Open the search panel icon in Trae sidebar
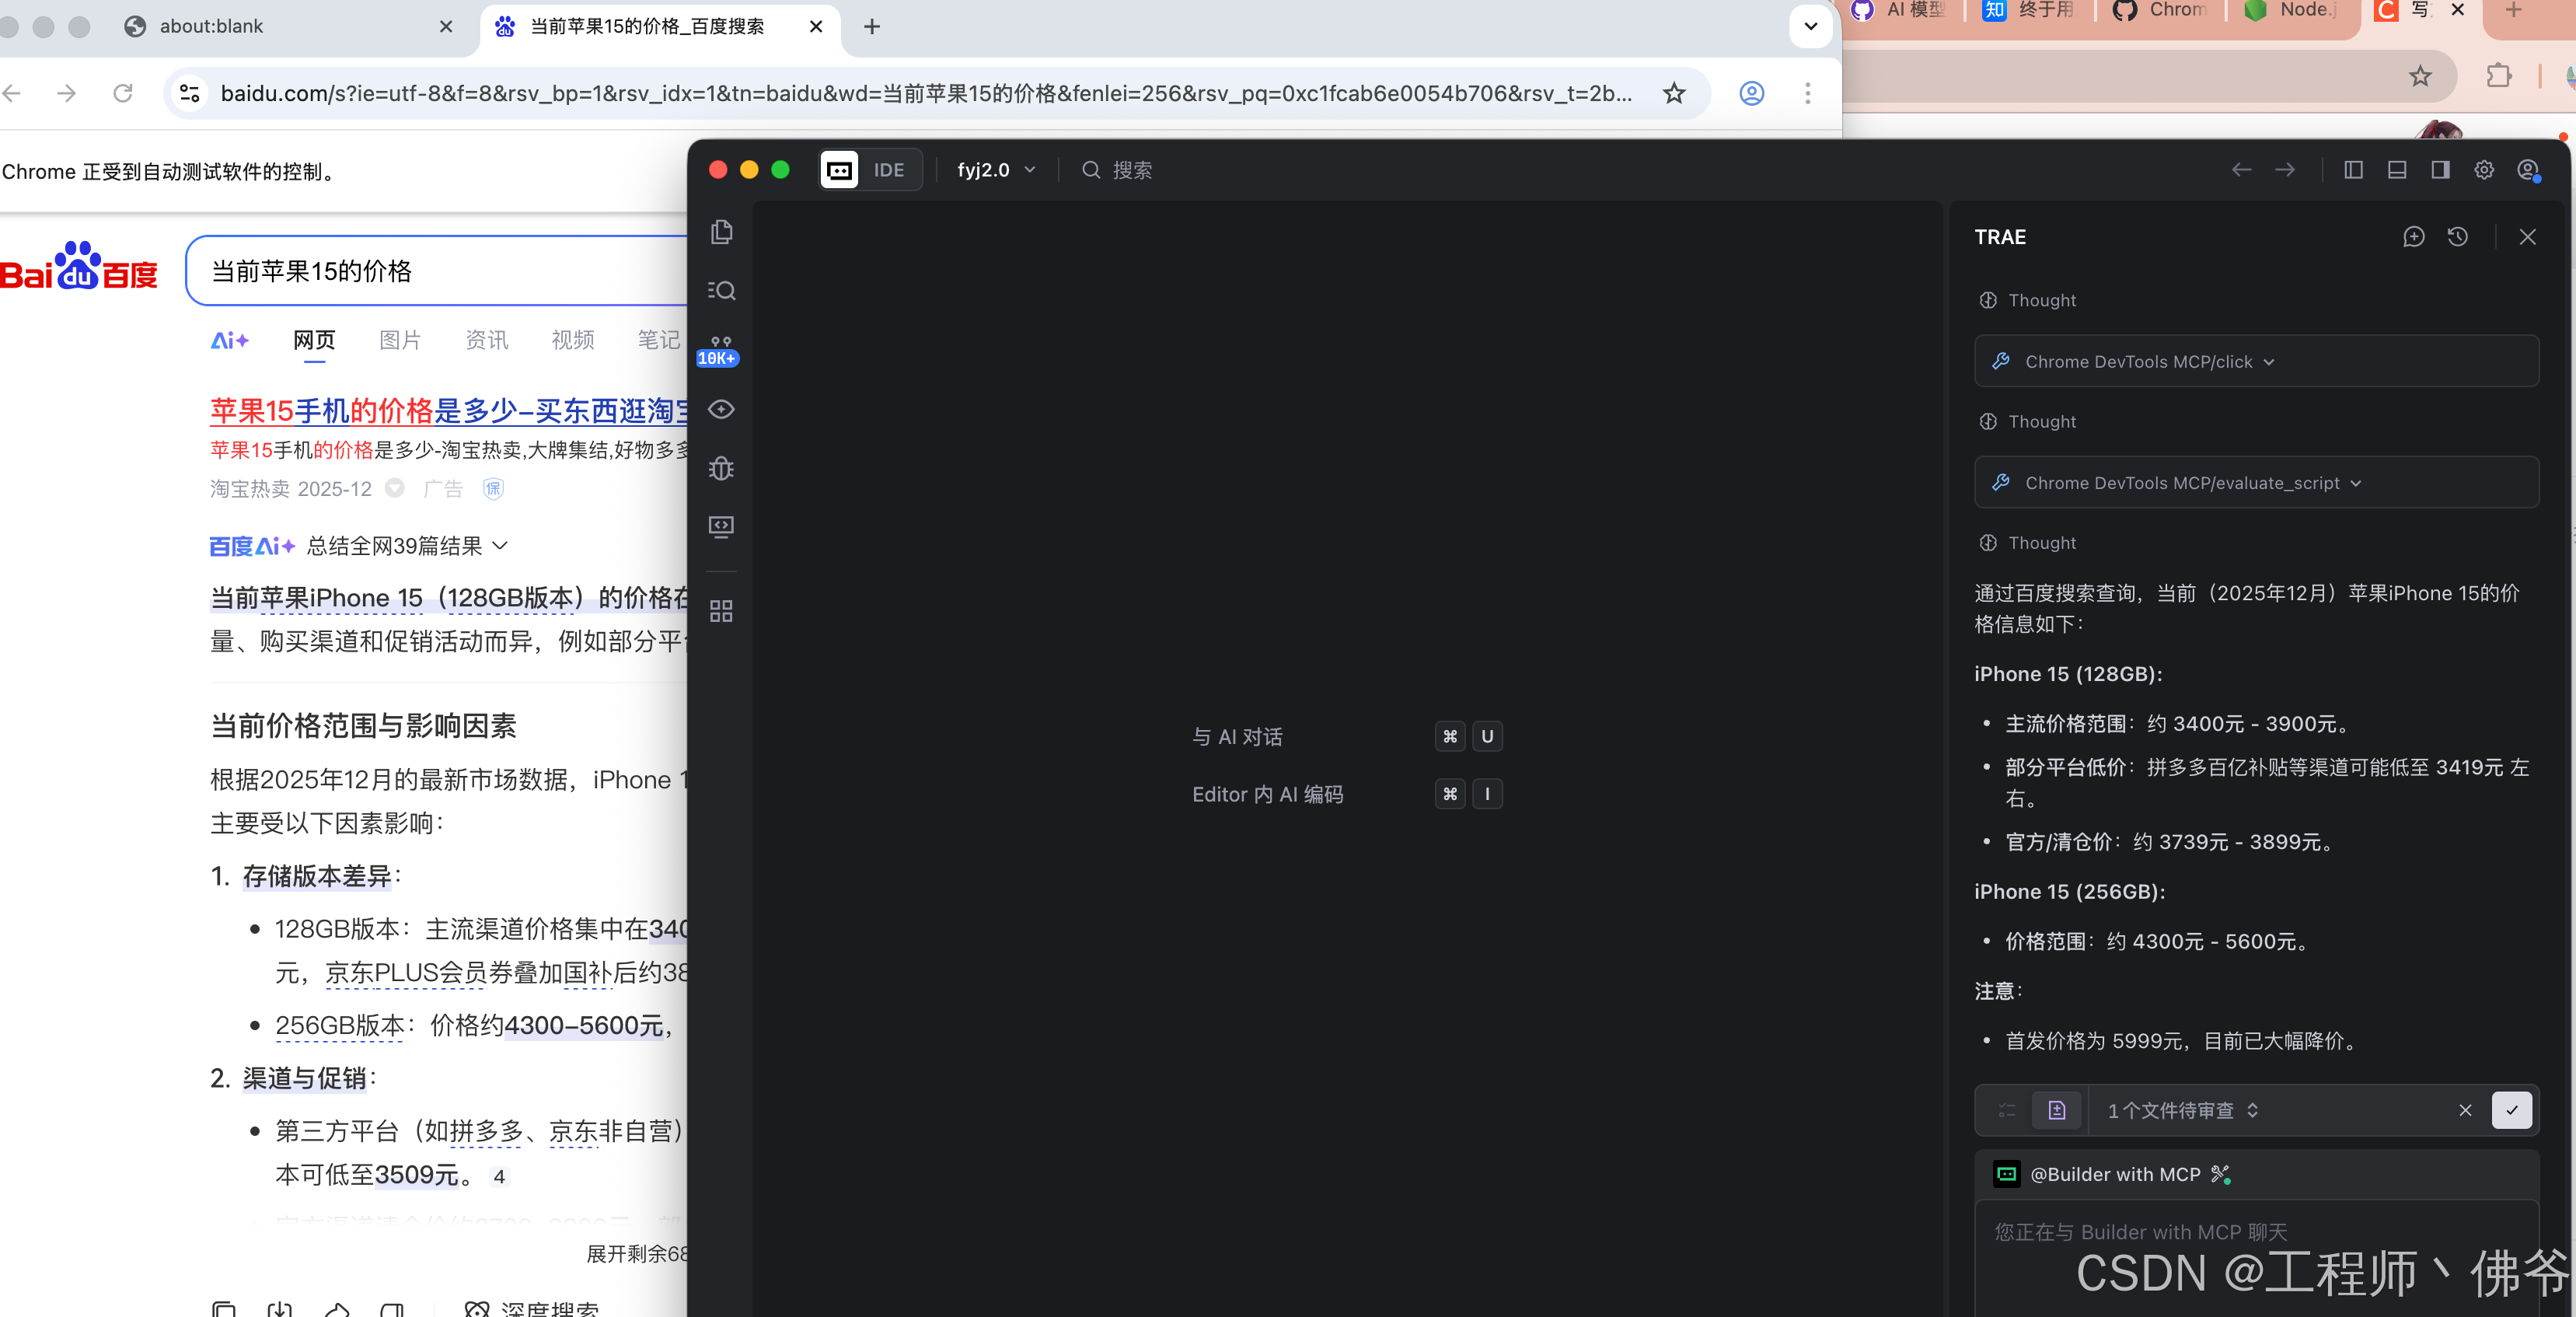This screenshot has height=1317, width=2576. pyautogui.click(x=721, y=291)
